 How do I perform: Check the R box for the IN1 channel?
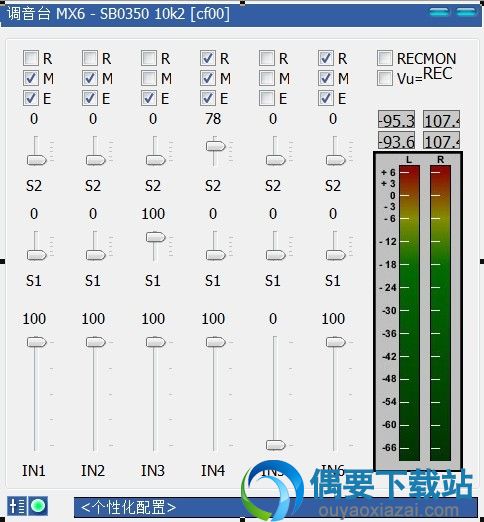pos(31,58)
